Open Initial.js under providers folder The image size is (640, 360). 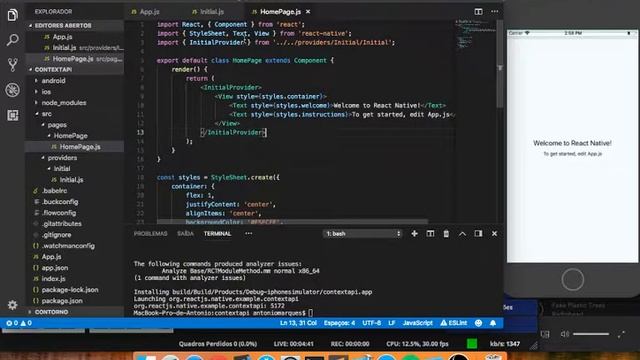(x=71, y=180)
